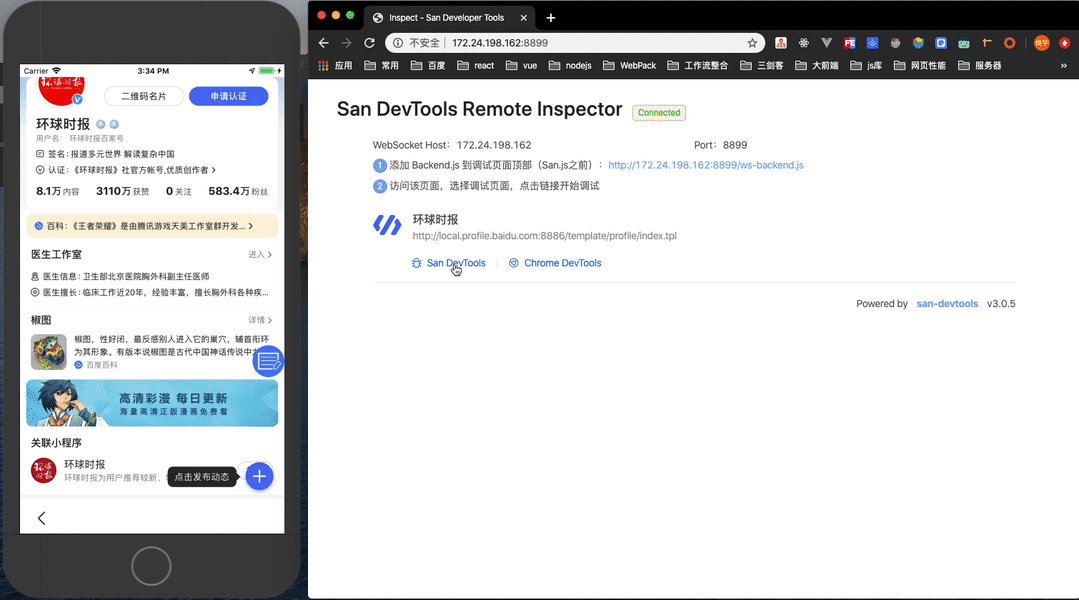Tap the blue floating note icon
The height and width of the screenshot is (600, 1079).
(268, 361)
